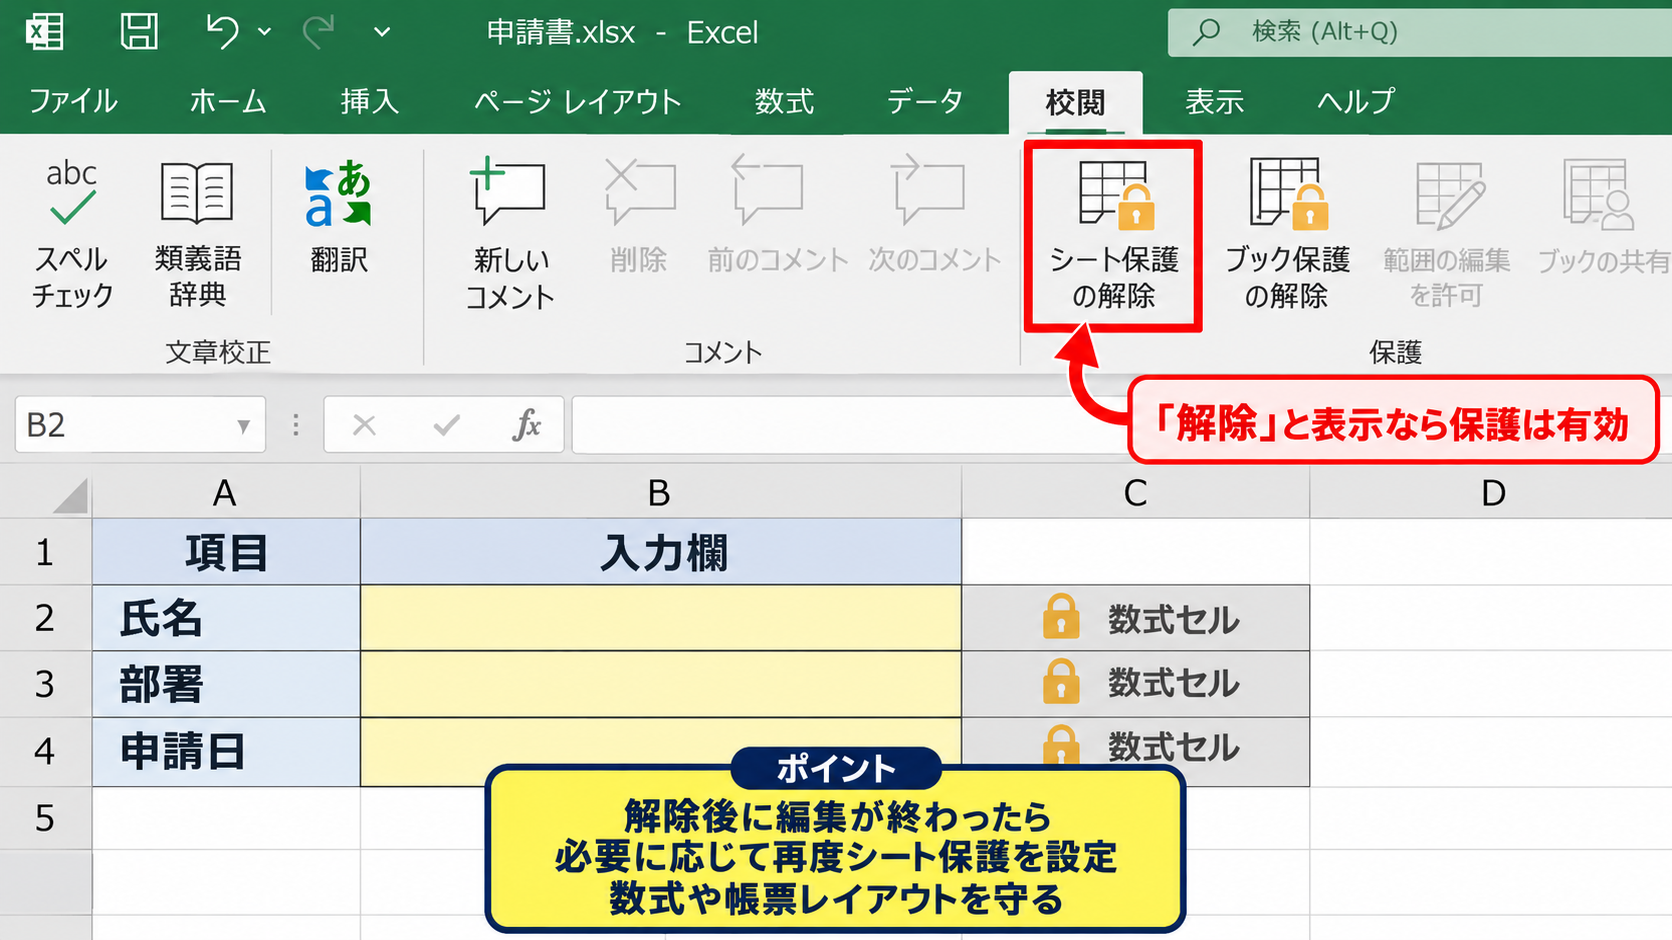Image resolution: width=1672 pixels, height=940 pixels.
Task: Open Insert Function with the fx button
Action: [x=527, y=425]
